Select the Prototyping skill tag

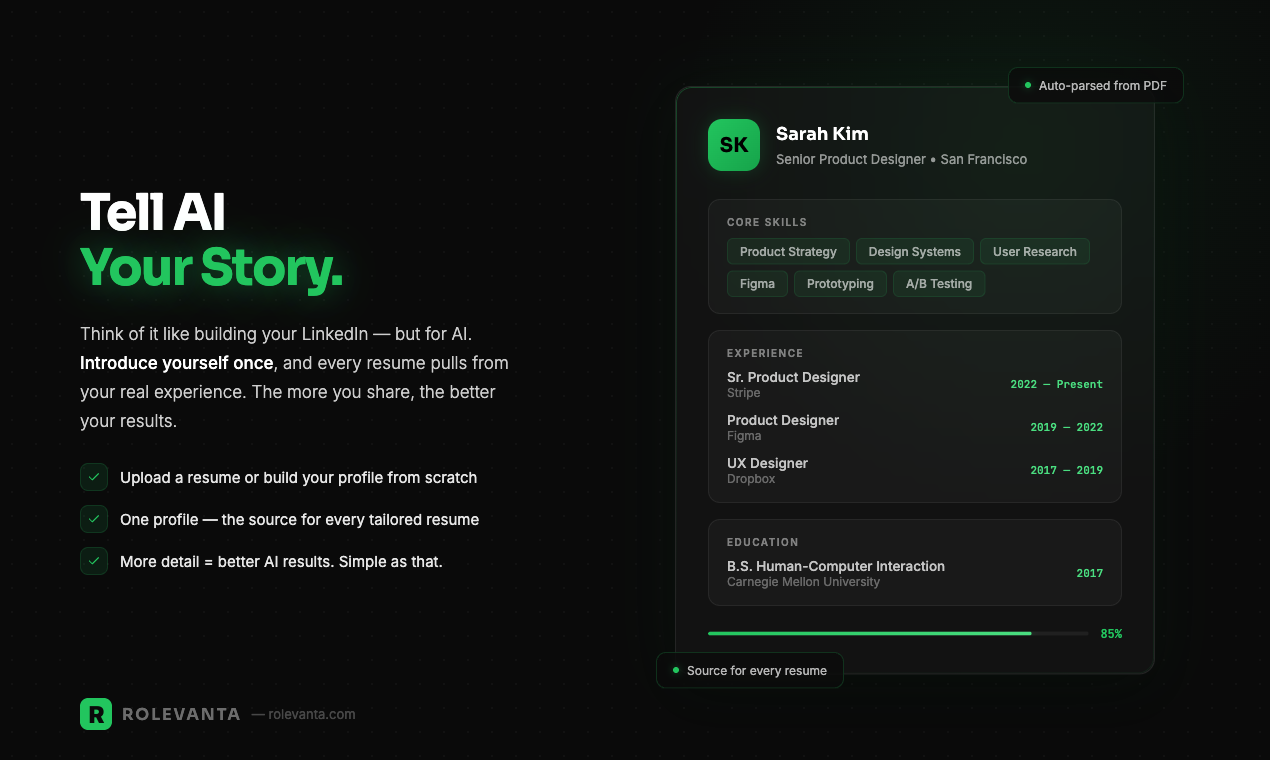840,284
